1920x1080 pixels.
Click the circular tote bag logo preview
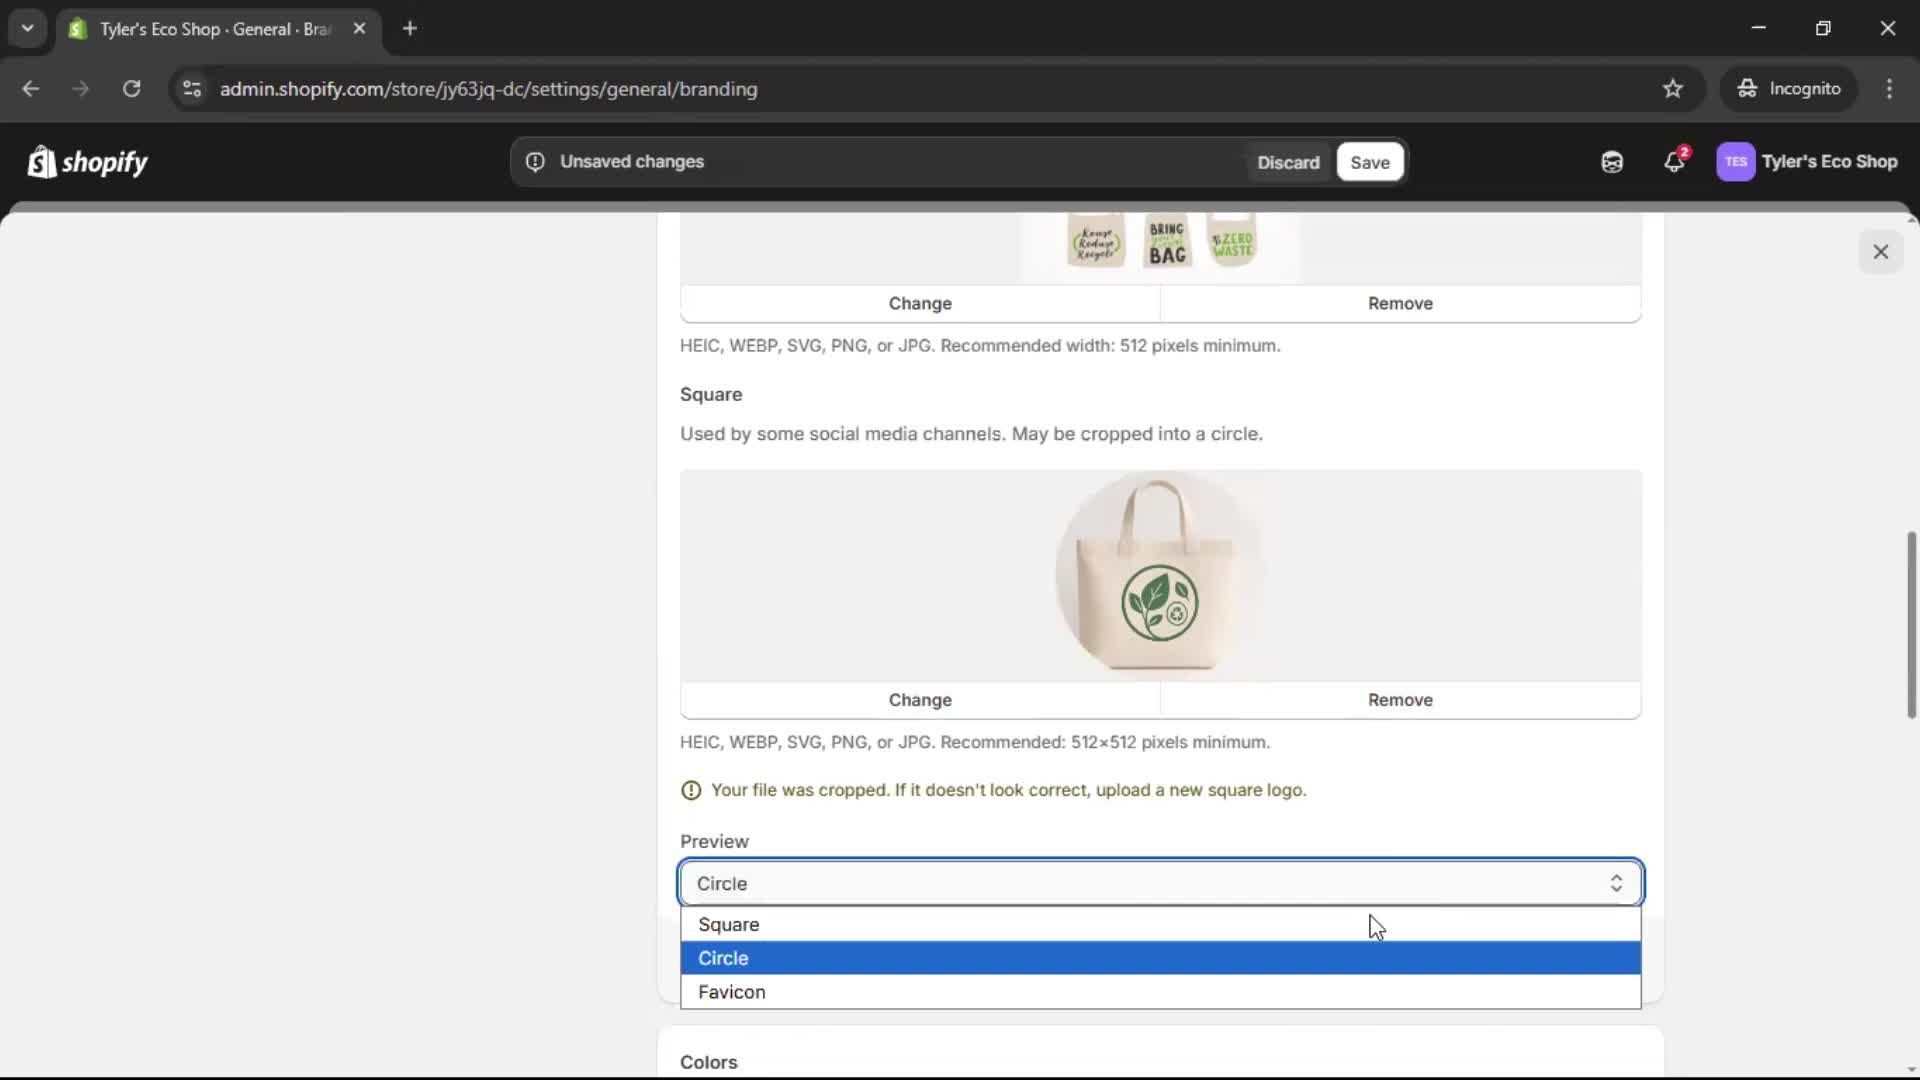tap(1159, 575)
